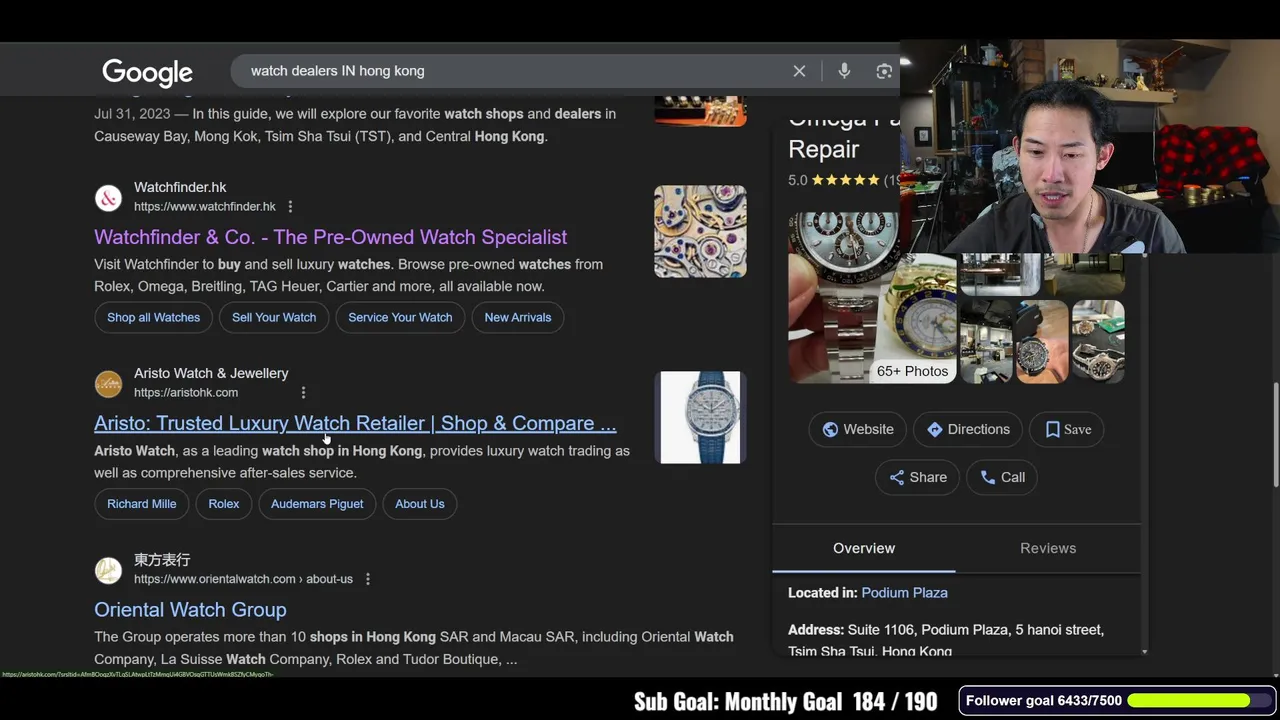Viewport: 1280px width, 720px height.
Task: Select the Richard Mille chip
Action: coord(141,504)
